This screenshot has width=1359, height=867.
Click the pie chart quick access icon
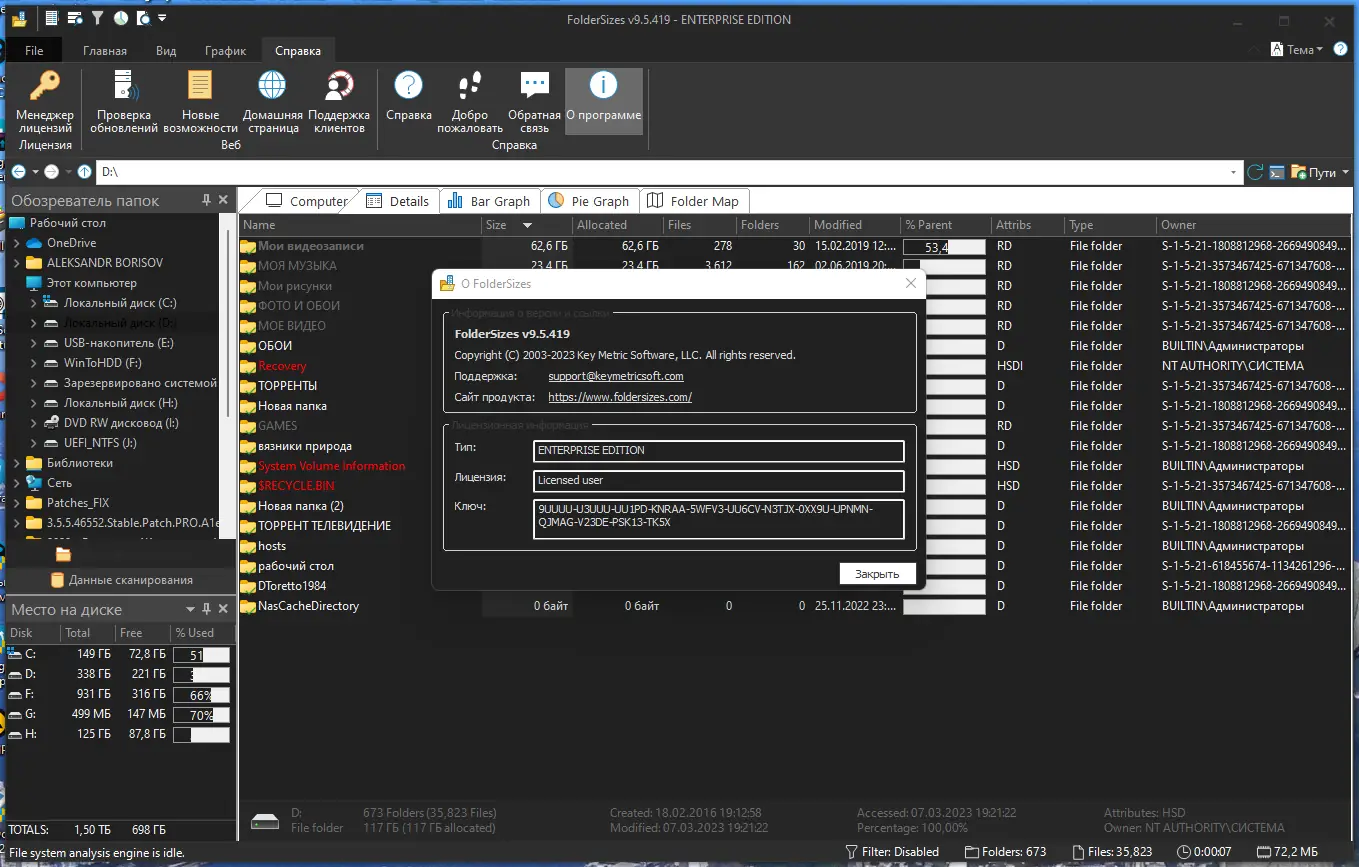pyautogui.click(x=120, y=17)
